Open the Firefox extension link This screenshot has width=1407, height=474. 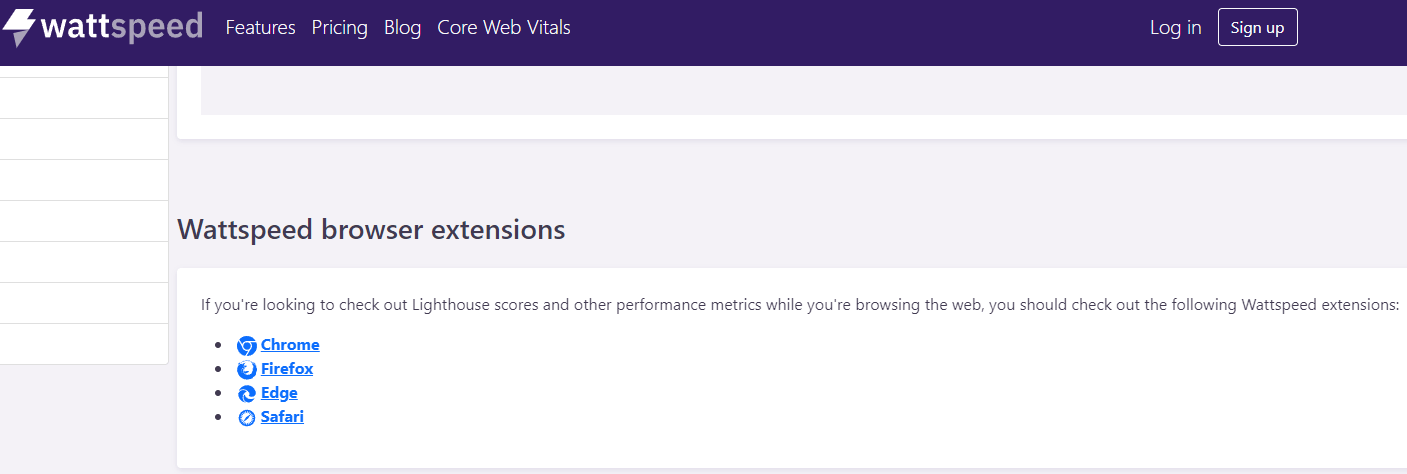click(287, 369)
